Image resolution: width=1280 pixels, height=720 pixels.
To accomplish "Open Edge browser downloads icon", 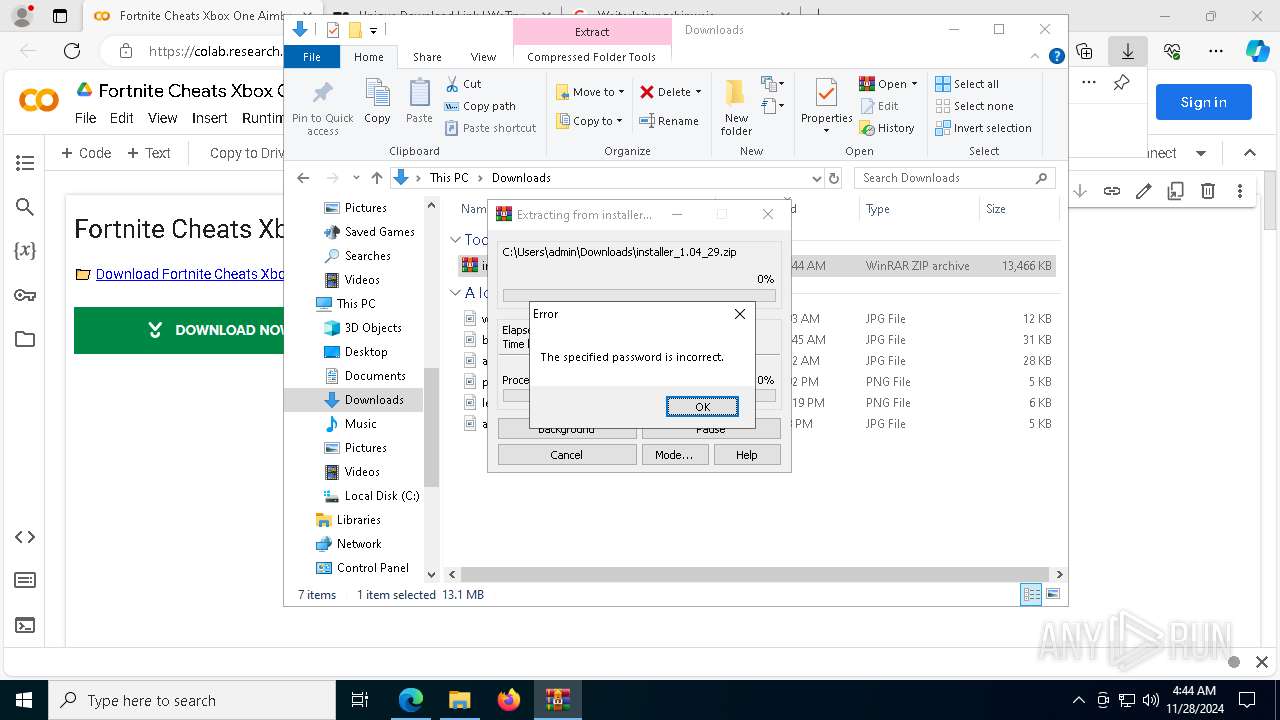I will click(x=1128, y=51).
